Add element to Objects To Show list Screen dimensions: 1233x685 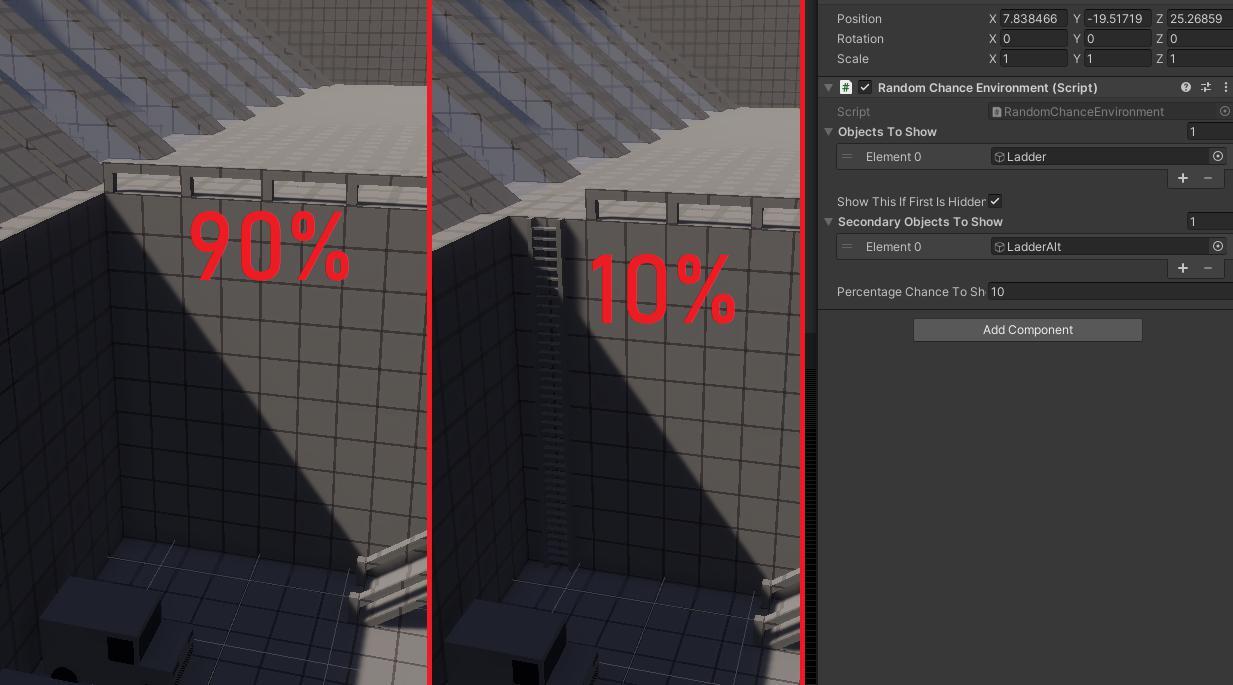(1182, 178)
